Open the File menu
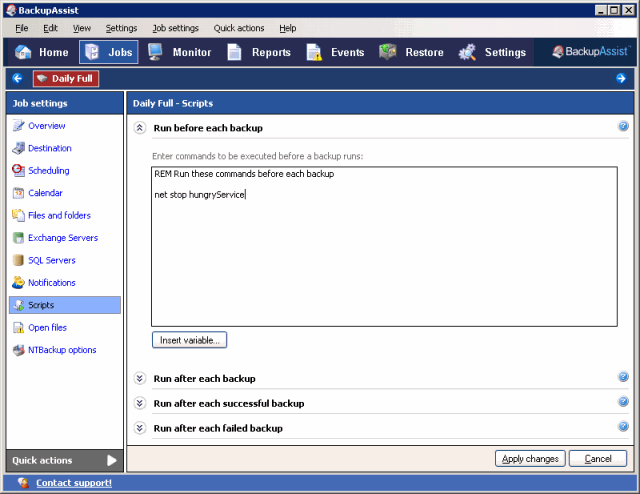This screenshot has height=494, width=640. [22, 28]
